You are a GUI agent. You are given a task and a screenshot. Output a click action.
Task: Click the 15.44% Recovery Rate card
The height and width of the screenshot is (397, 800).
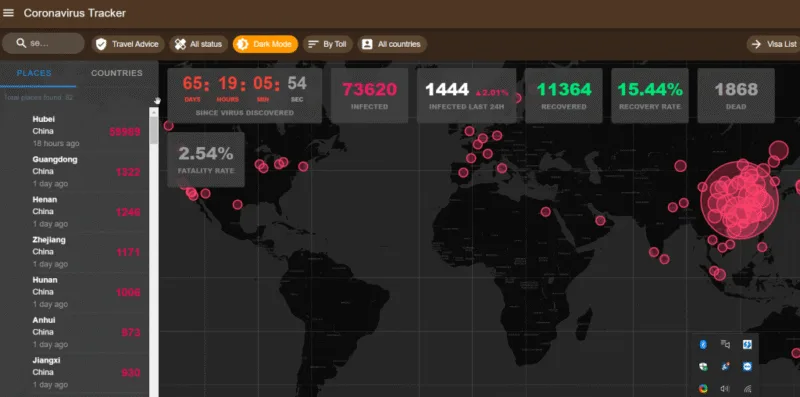[650, 95]
